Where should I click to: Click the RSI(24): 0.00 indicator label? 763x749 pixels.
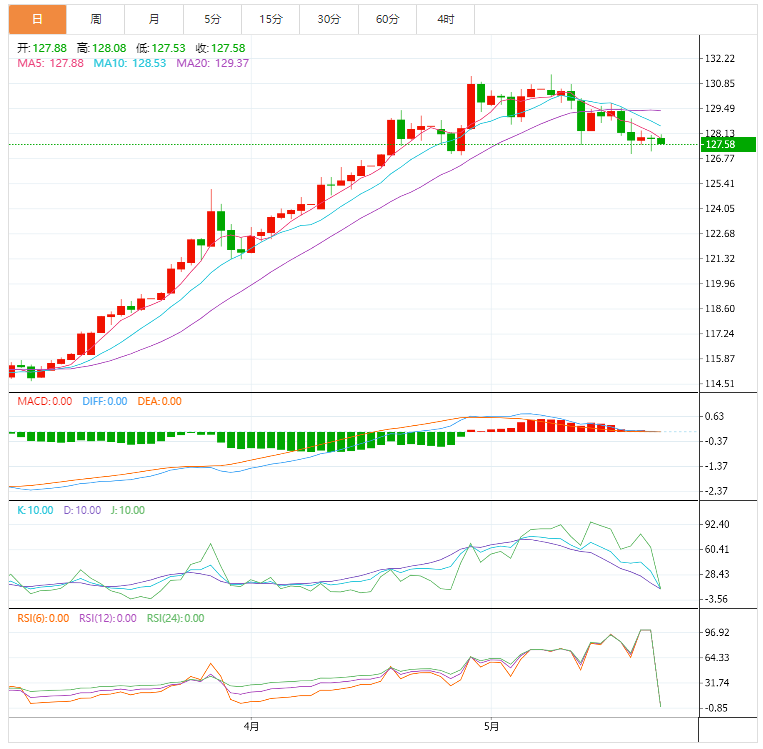[175, 618]
